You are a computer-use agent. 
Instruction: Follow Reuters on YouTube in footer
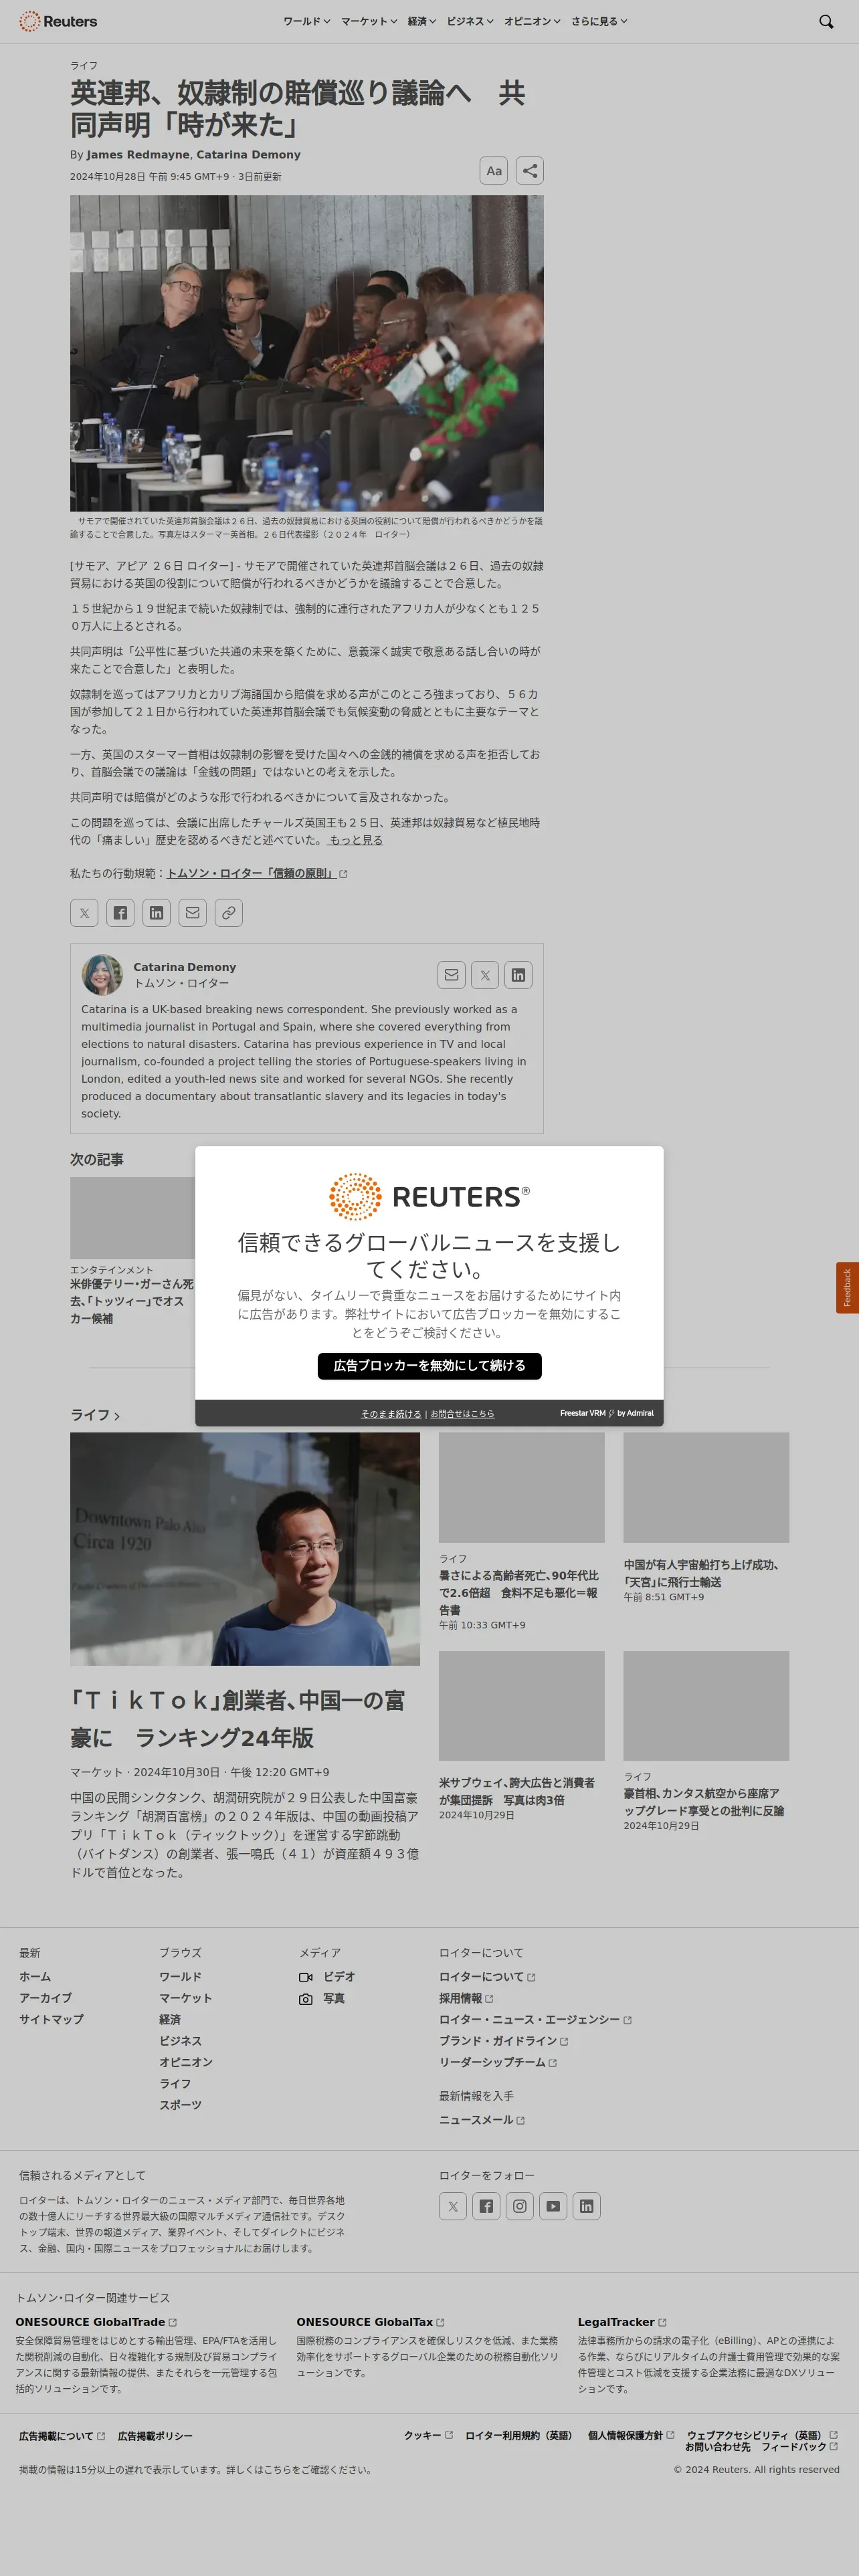[553, 2206]
